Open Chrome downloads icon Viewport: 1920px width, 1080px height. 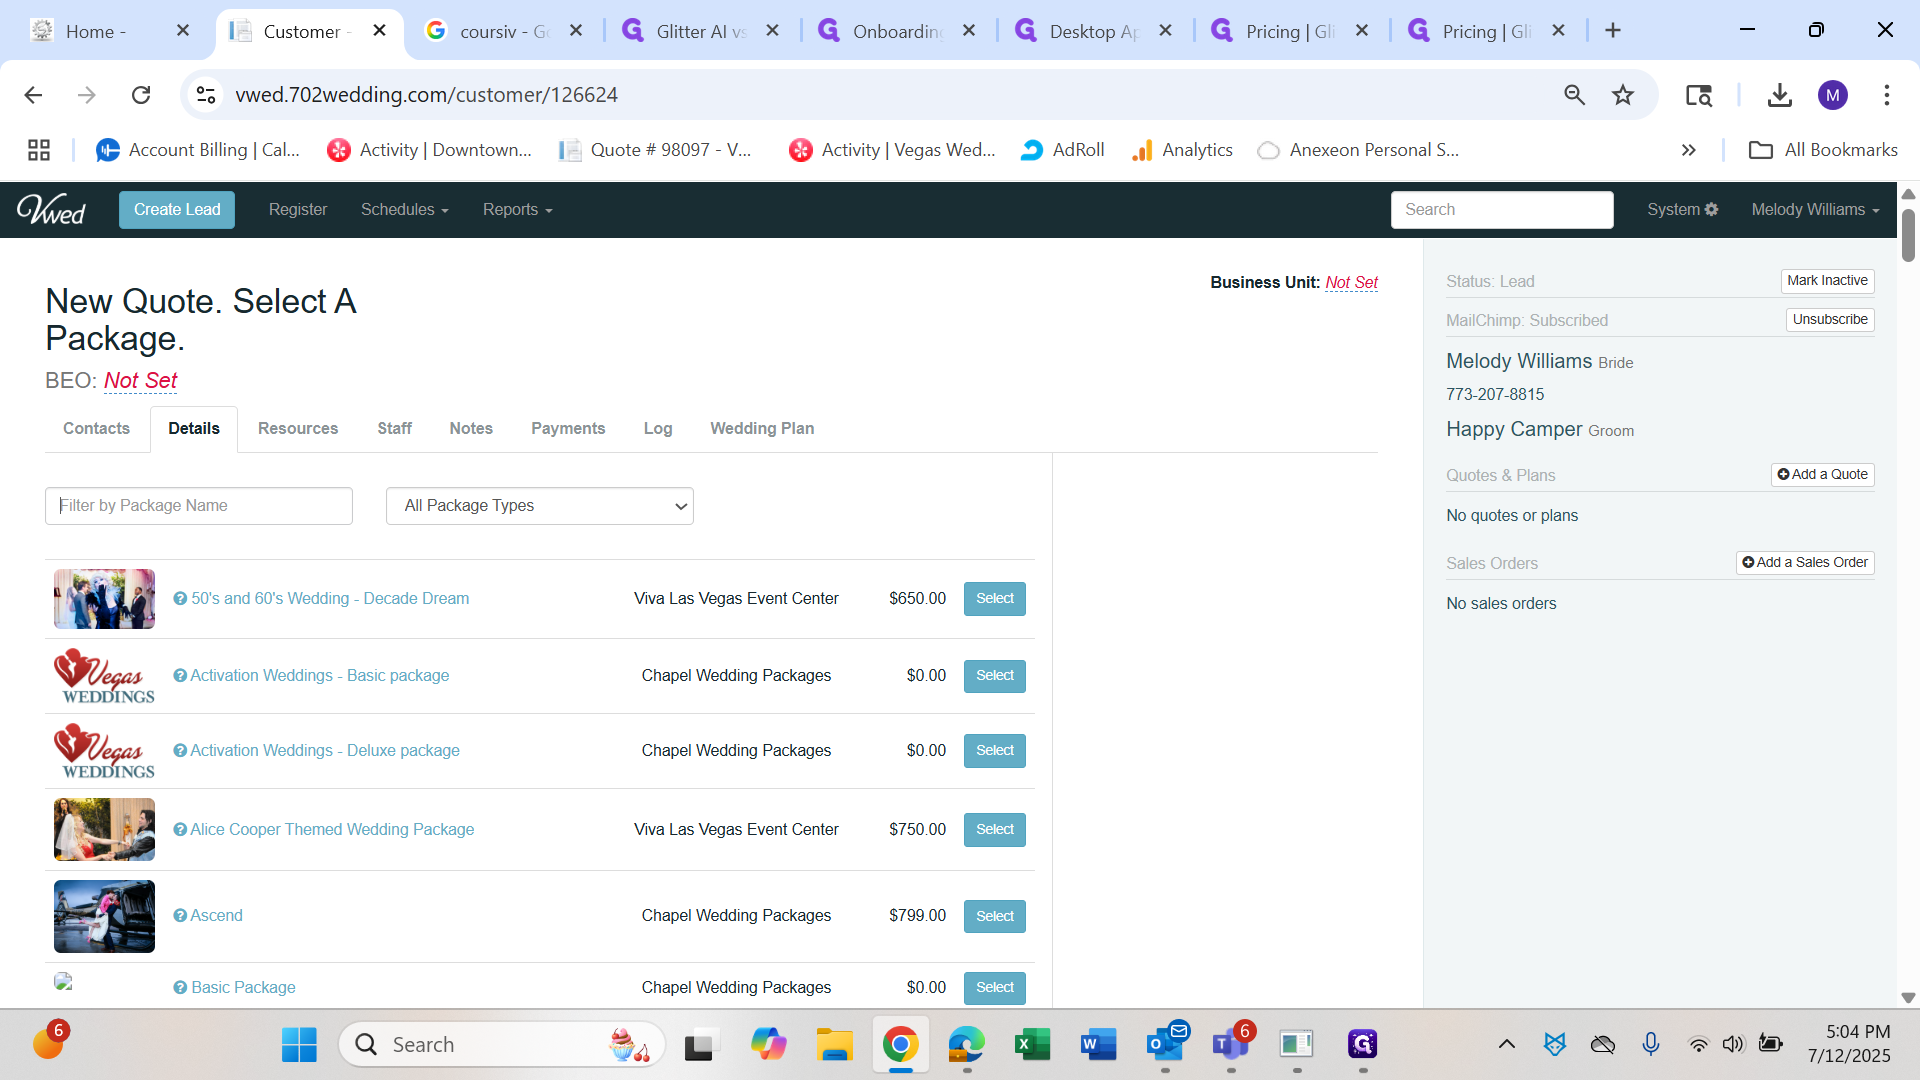pos(1779,95)
